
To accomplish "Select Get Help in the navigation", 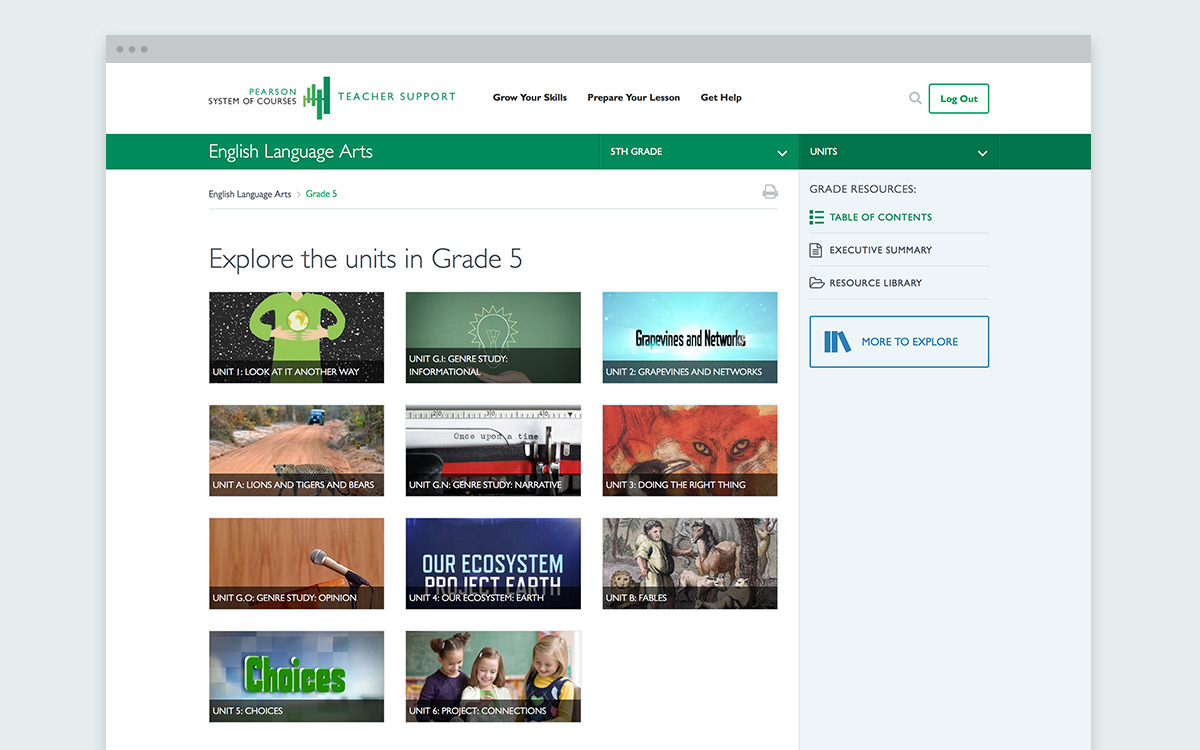I will 721,98.
